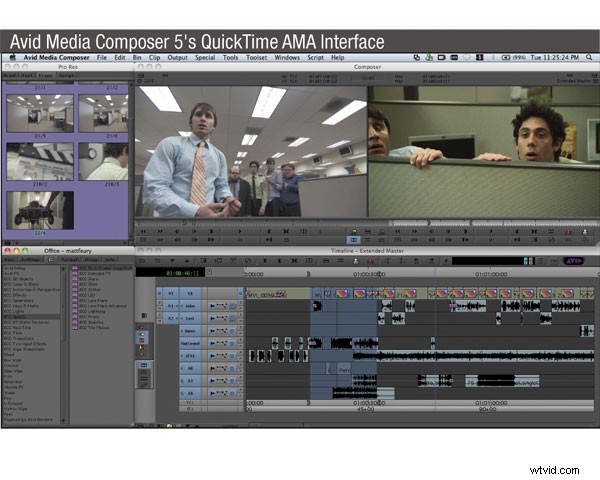The height and width of the screenshot is (480, 600).
Task: Click the yellow Smart Tool splice icon
Action: tap(142, 348)
